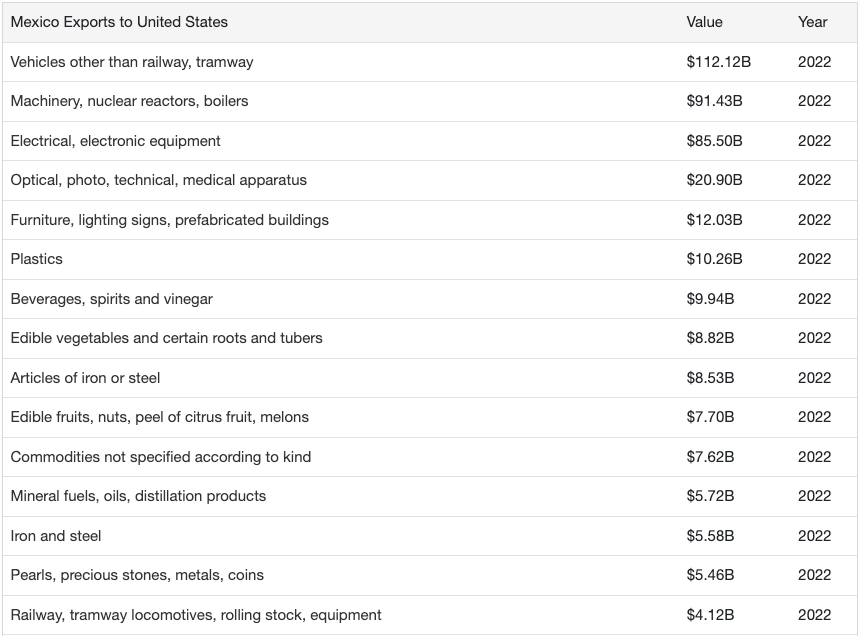Open 'Optical, photo, technical, medical apparatus' link
The width and height of the screenshot is (859, 636).
click(x=159, y=180)
